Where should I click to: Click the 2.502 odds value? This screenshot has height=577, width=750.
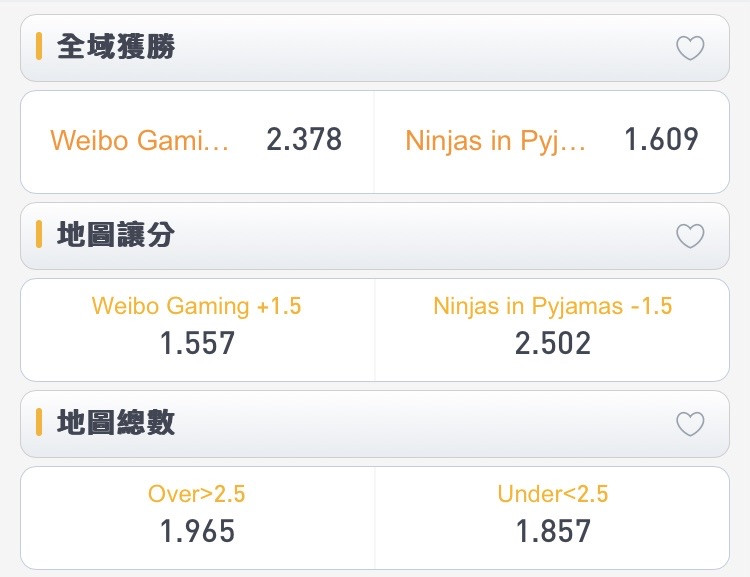click(553, 344)
